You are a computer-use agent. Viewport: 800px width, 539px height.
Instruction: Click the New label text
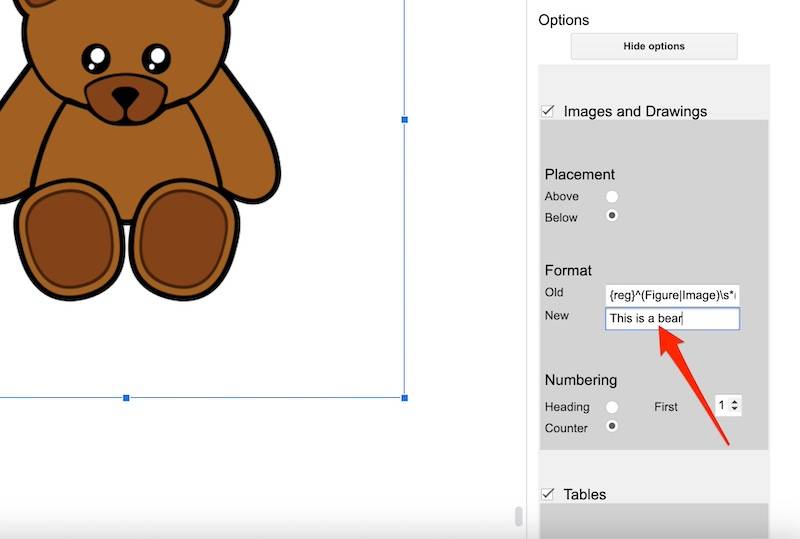pyautogui.click(x=556, y=315)
